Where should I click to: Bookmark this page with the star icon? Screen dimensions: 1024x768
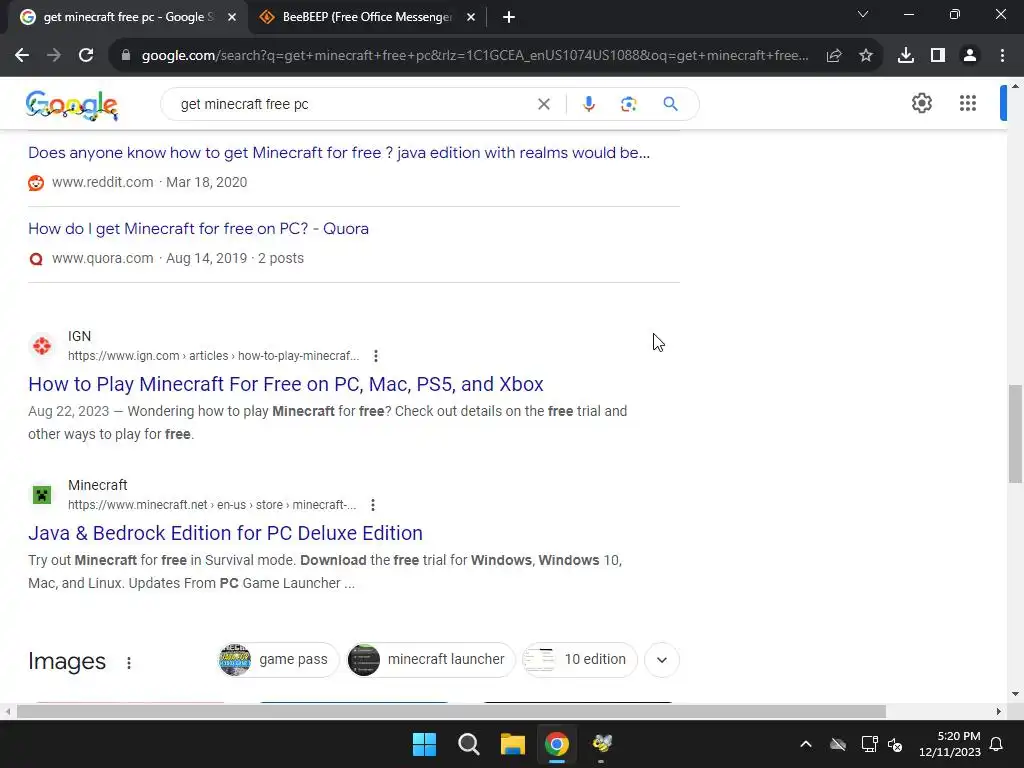pyautogui.click(x=865, y=56)
